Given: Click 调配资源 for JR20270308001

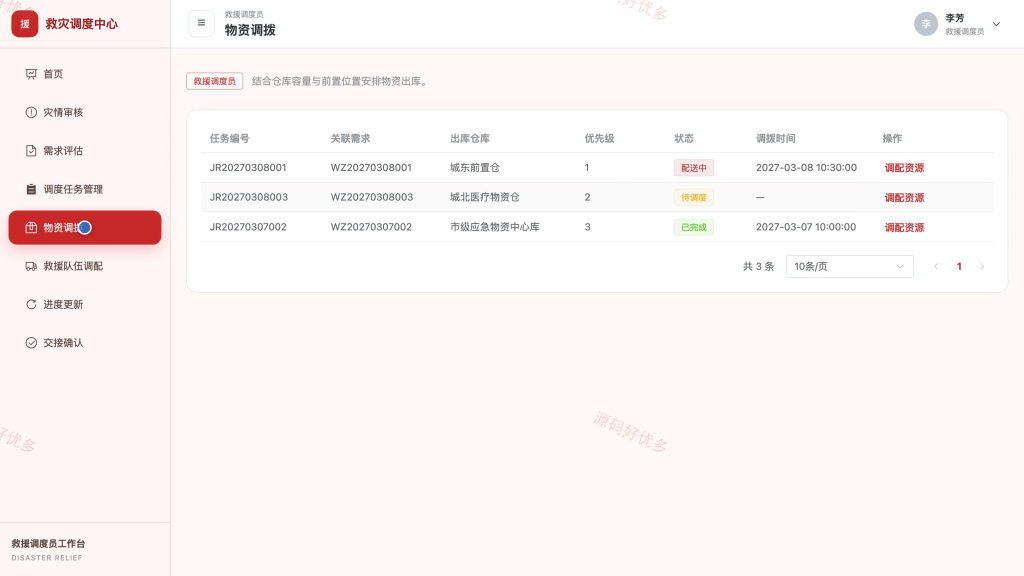Looking at the screenshot, I should (x=904, y=168).
